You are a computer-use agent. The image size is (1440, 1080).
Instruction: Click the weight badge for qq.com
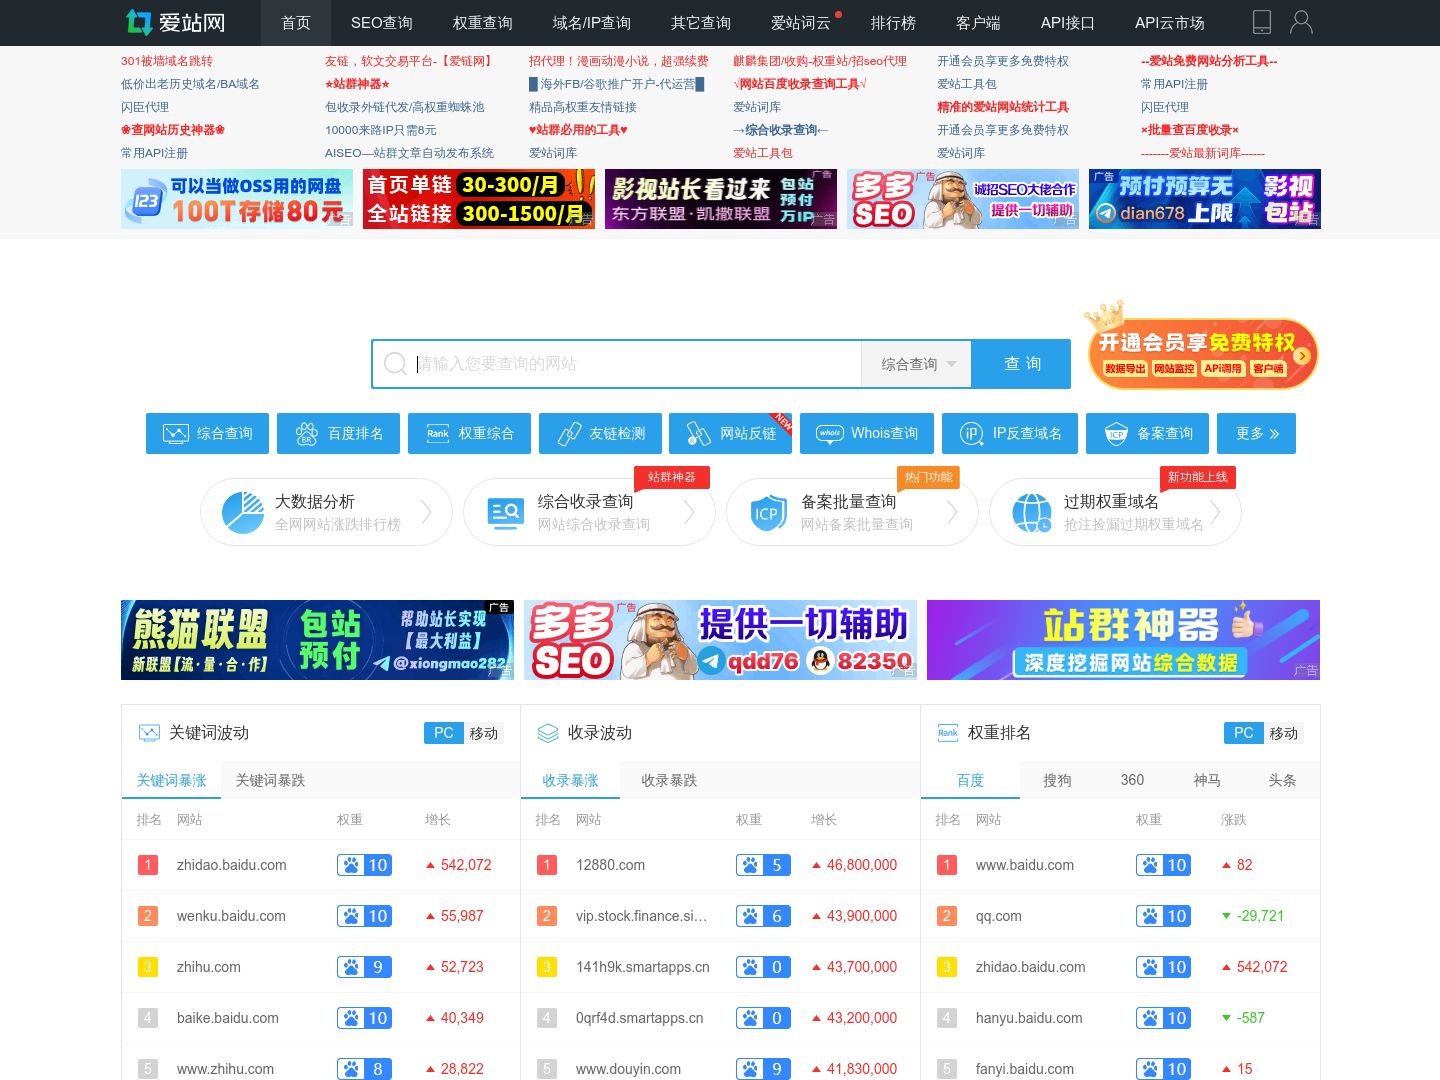tap(1163, 916)
